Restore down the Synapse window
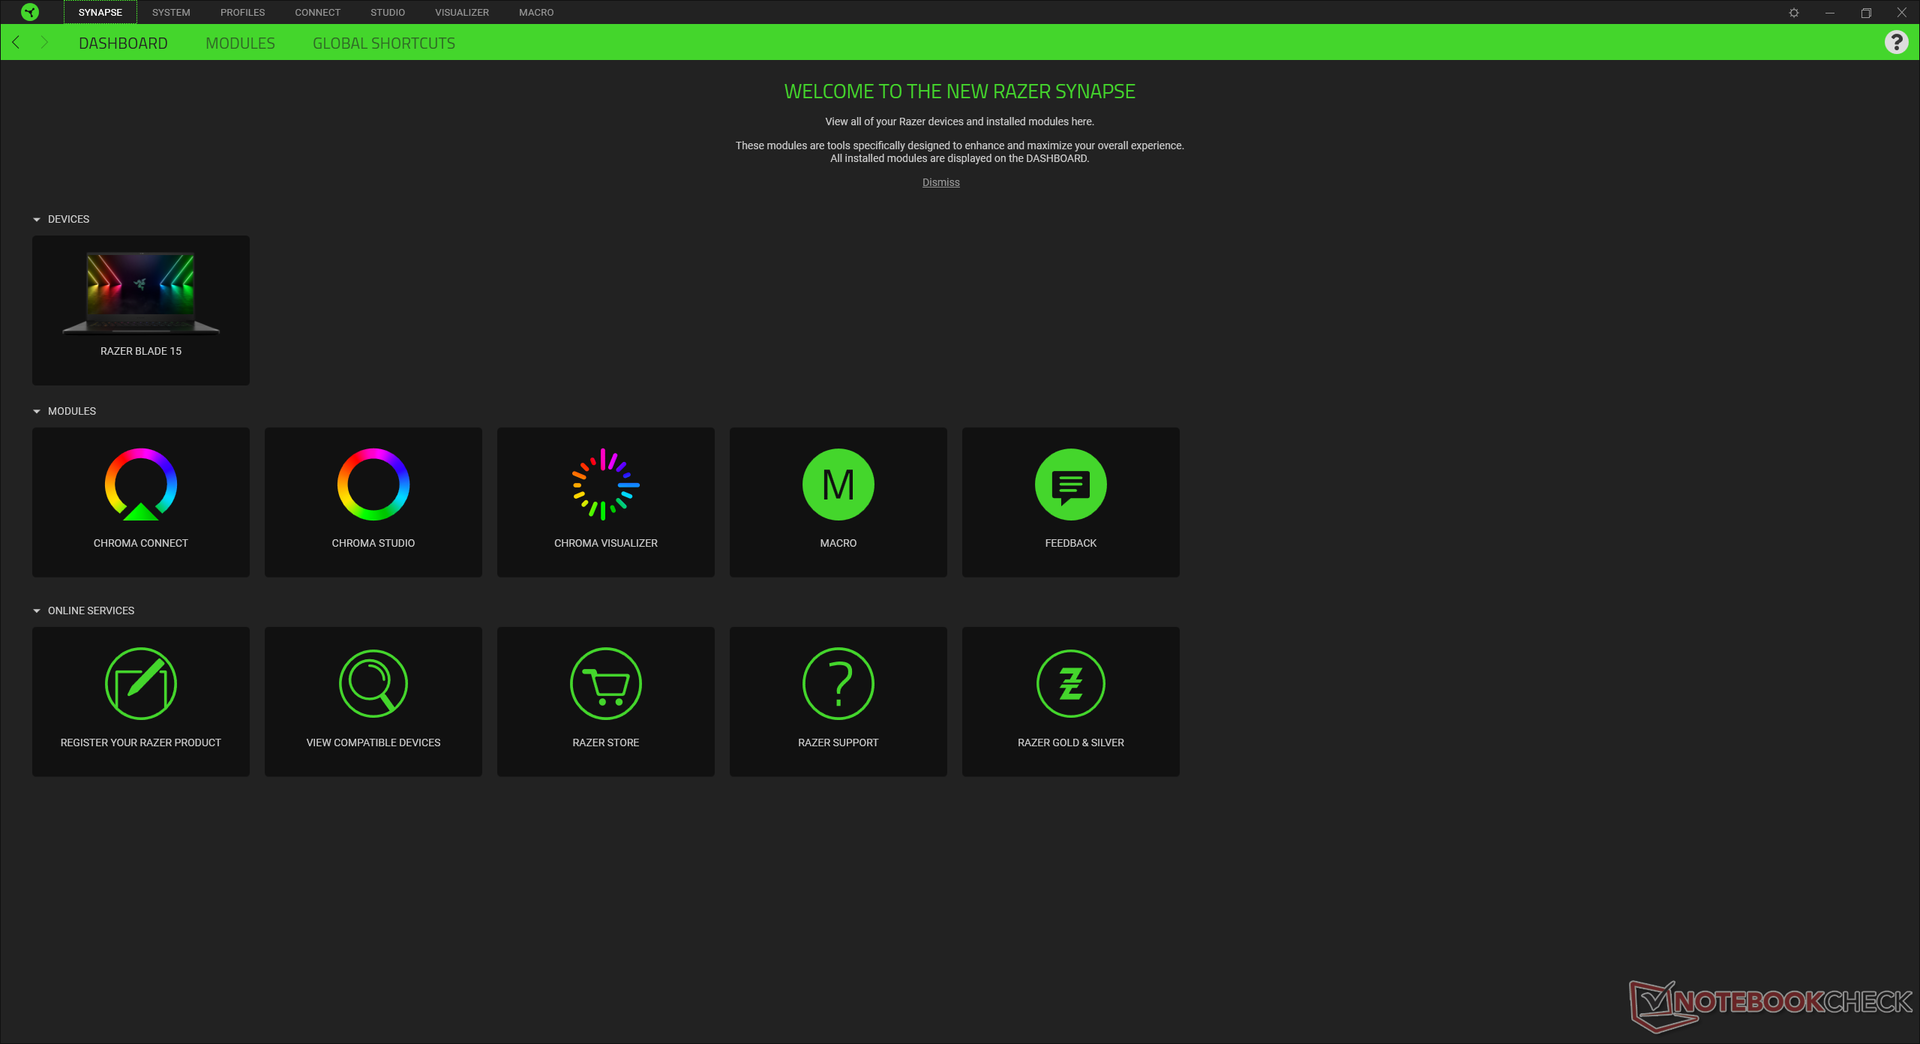The image size is (1920, 1044). point(1866,13)
